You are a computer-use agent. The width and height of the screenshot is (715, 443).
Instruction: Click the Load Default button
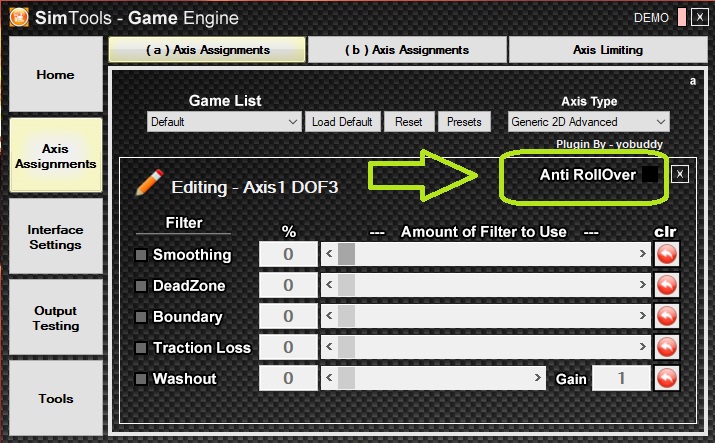coord(342,122)
